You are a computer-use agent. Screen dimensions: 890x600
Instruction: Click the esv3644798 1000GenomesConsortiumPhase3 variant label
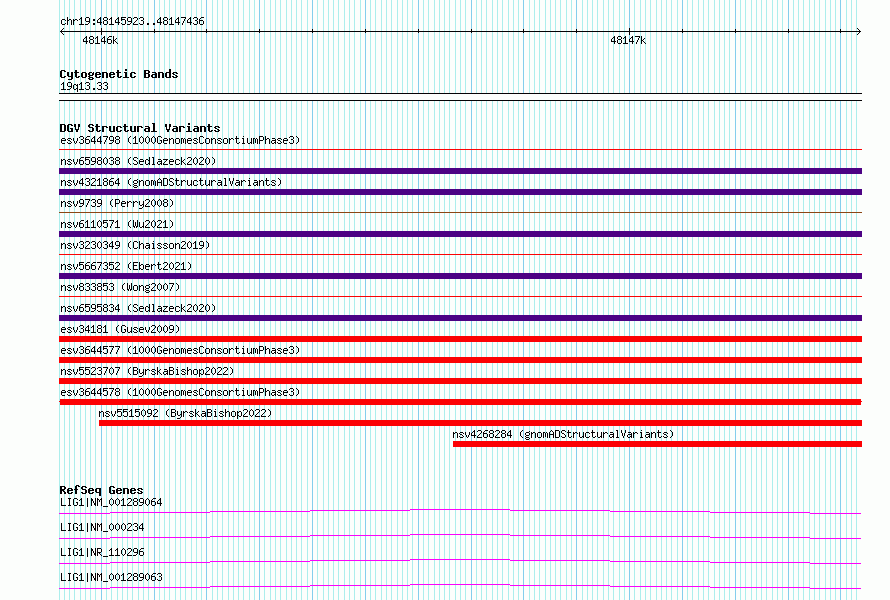(180, 140)
